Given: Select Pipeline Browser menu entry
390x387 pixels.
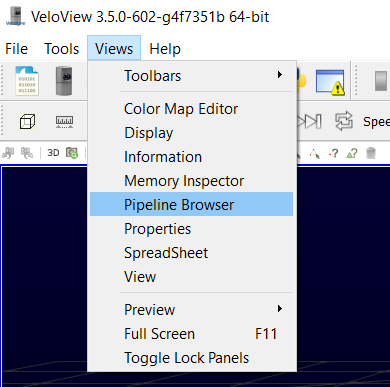Looking at the screenshot, I should 192,204.
